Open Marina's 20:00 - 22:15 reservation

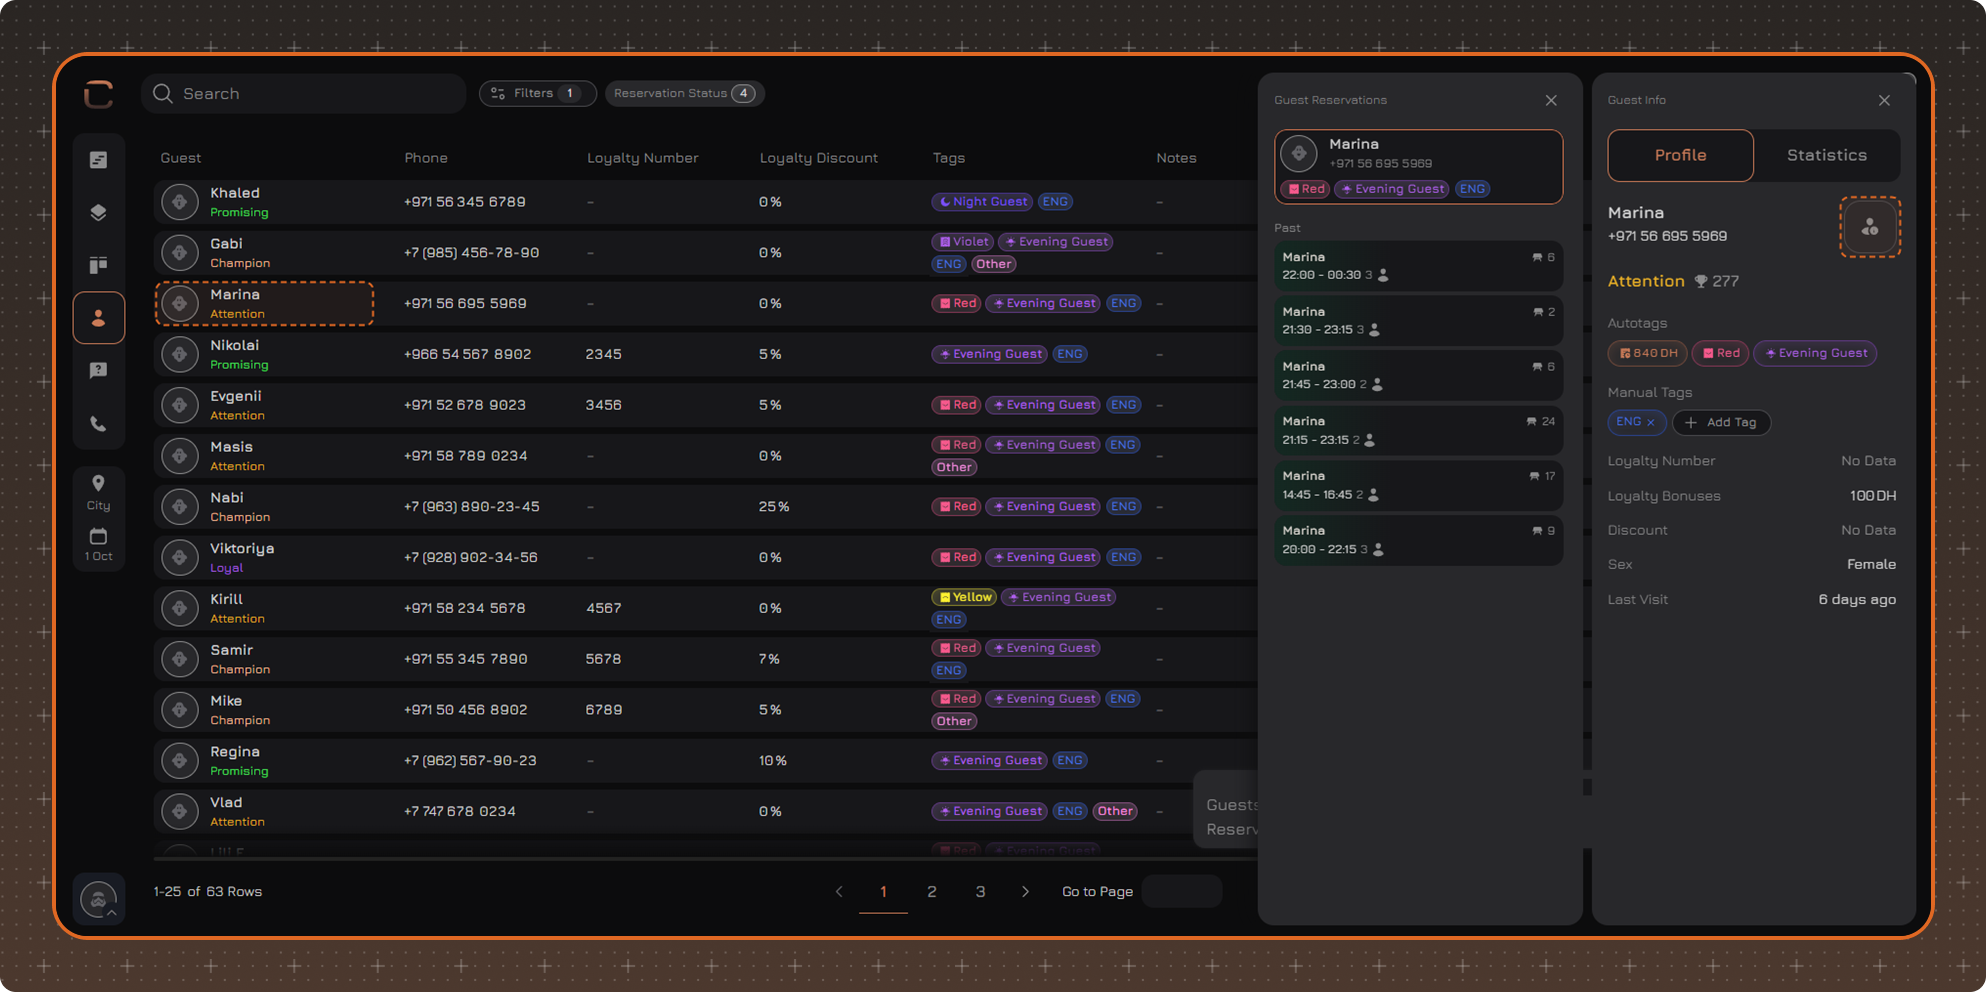1418,540
